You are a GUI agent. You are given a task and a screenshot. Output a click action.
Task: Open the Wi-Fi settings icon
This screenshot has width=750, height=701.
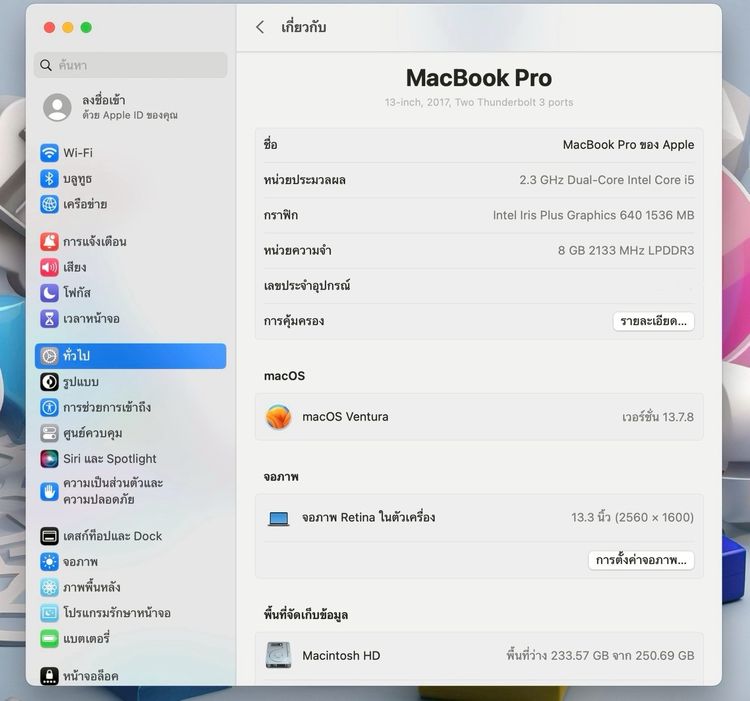pyautogui.click(x=49, y=153)
